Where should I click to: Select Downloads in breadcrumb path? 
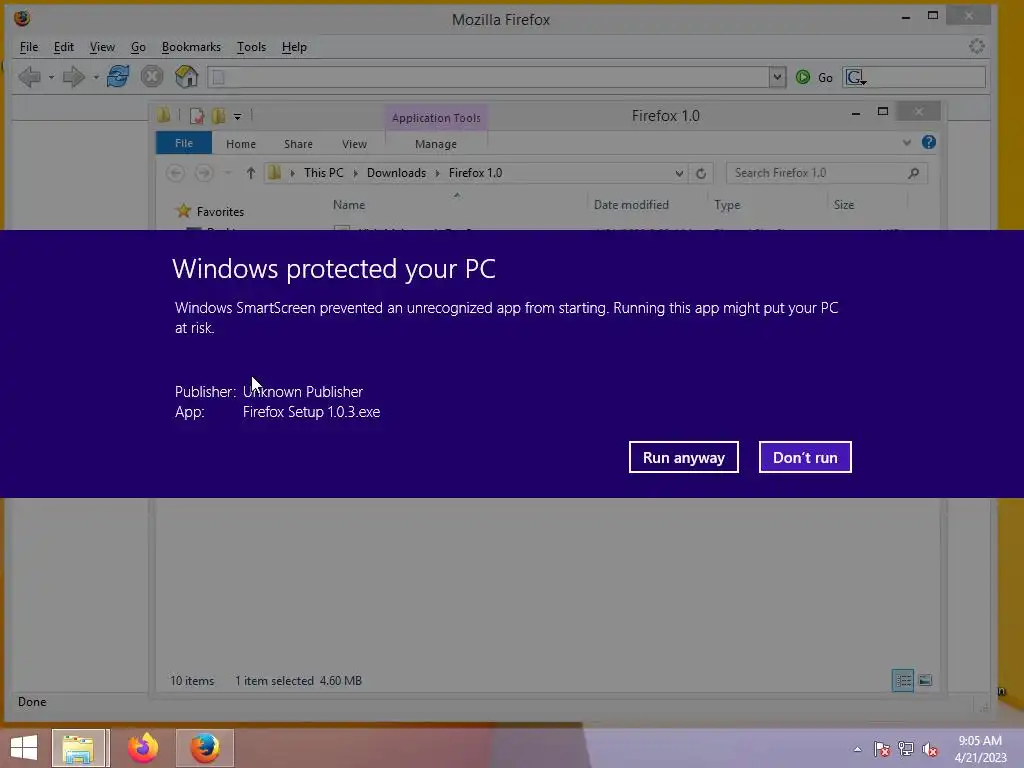click(x=396, y=173)
